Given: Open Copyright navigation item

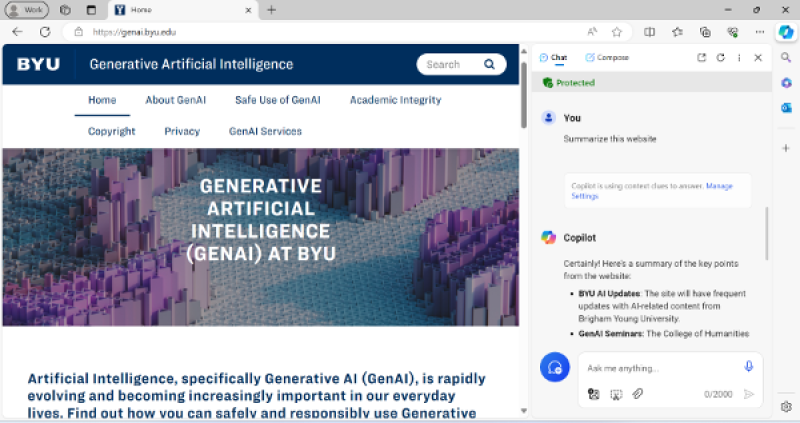Looking at the screenshot, I should coord(111,131).
